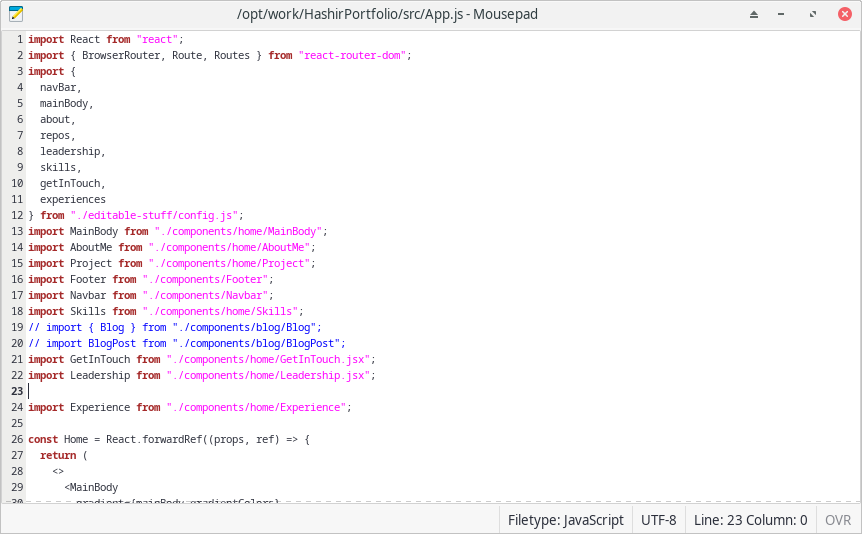Viewport: 862px width, 534px height.
Task: Click <MainBody tag on line 29
Action: point(91,487)
